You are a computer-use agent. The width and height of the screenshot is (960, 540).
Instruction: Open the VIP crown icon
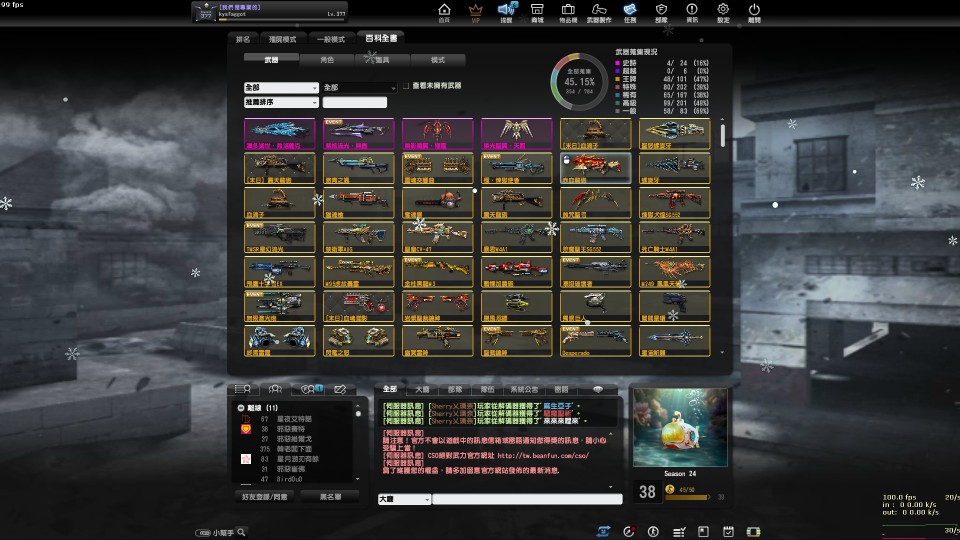pos(475,11)
